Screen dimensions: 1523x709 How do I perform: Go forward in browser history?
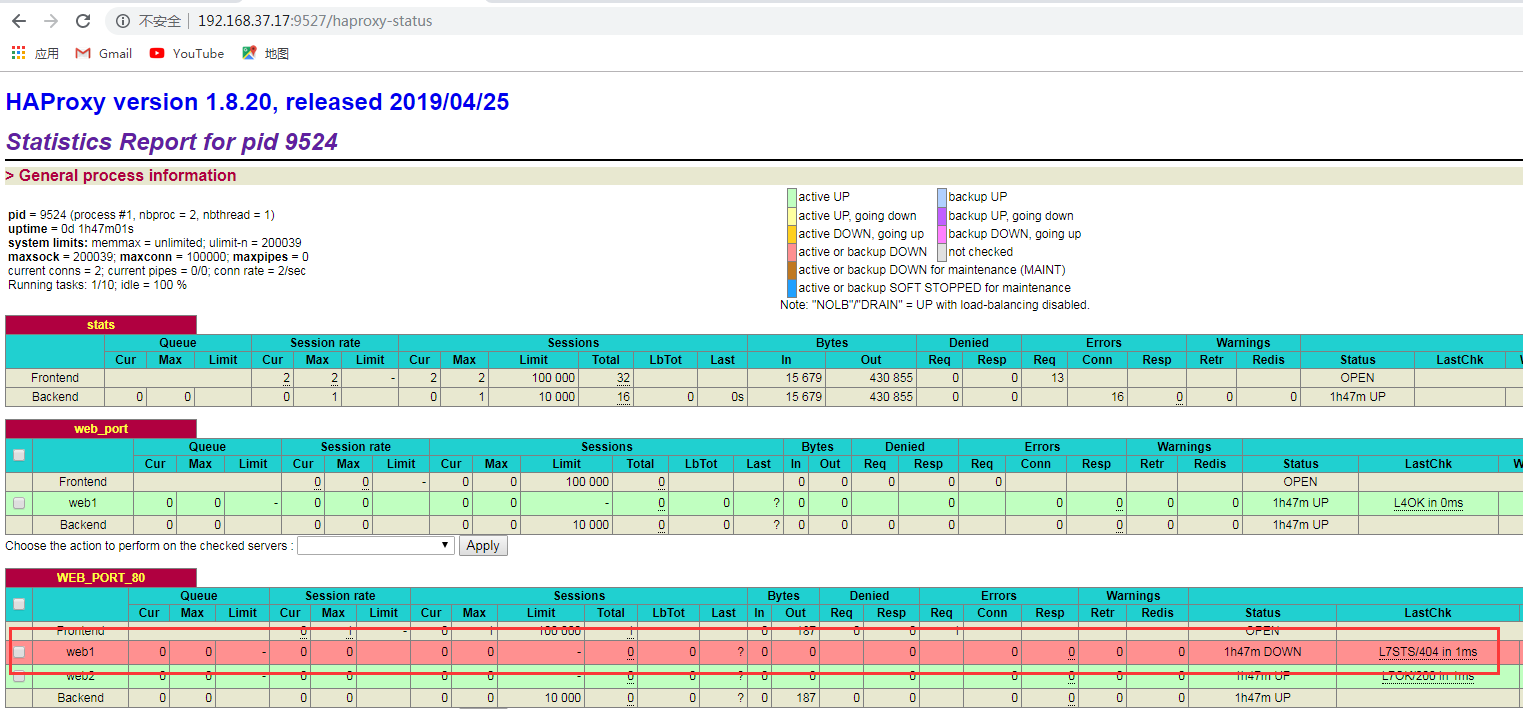click(51, 21)
